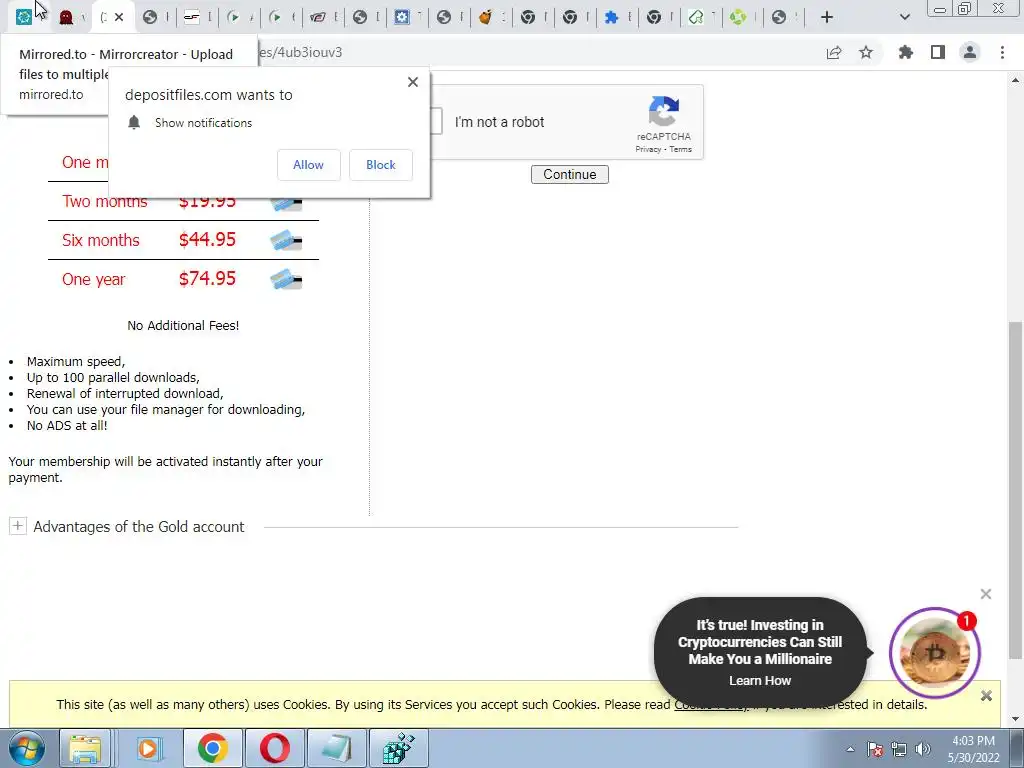Open the Windows Start menu

click(x=27, y=749)
